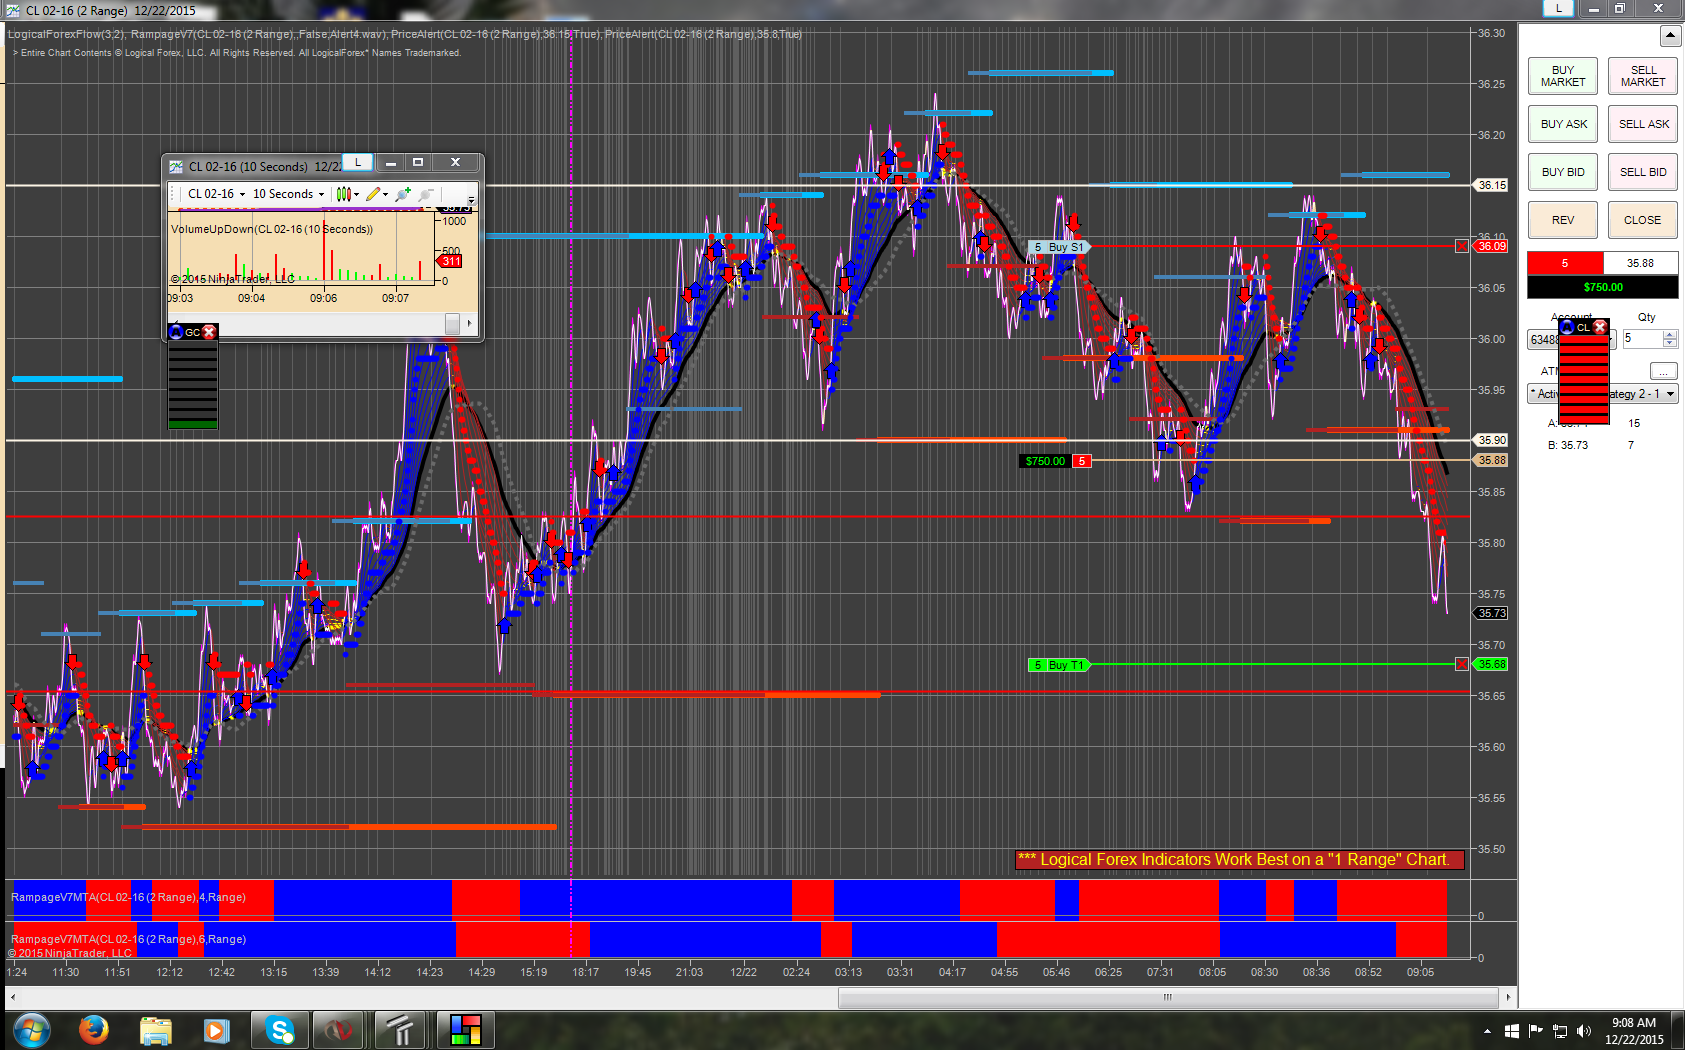
Task: Click the position entry price 35.88 box
Action: (x=1640, y=263)
